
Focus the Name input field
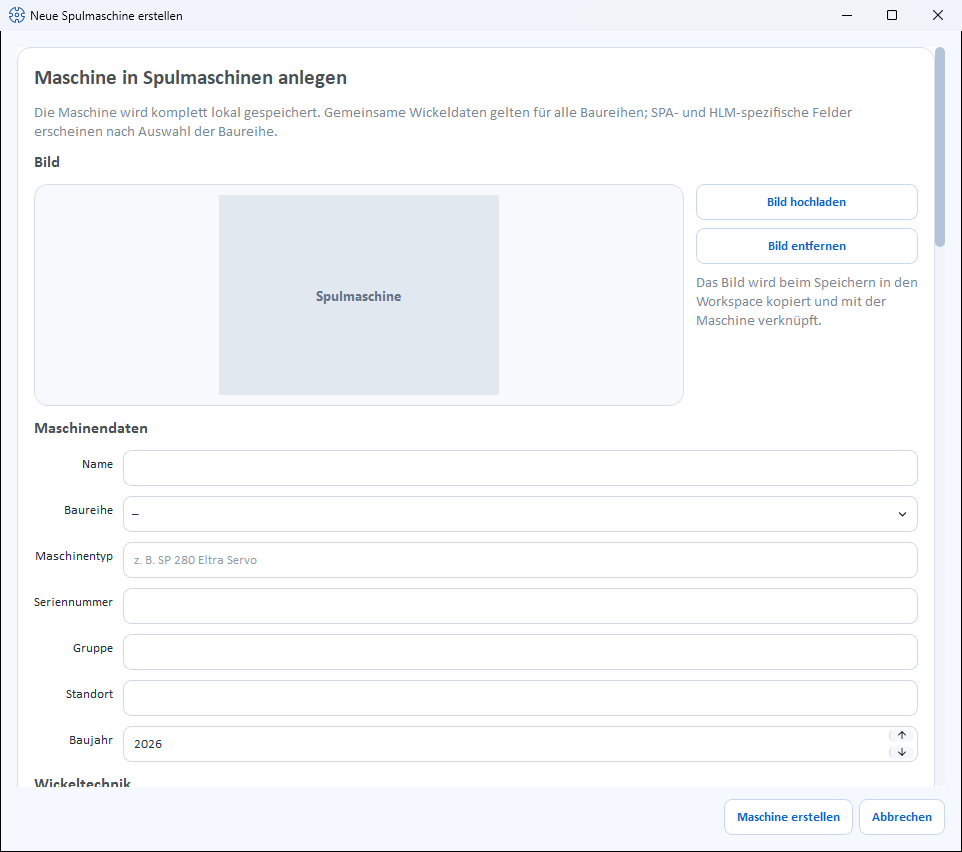click(x=520, y=468)
